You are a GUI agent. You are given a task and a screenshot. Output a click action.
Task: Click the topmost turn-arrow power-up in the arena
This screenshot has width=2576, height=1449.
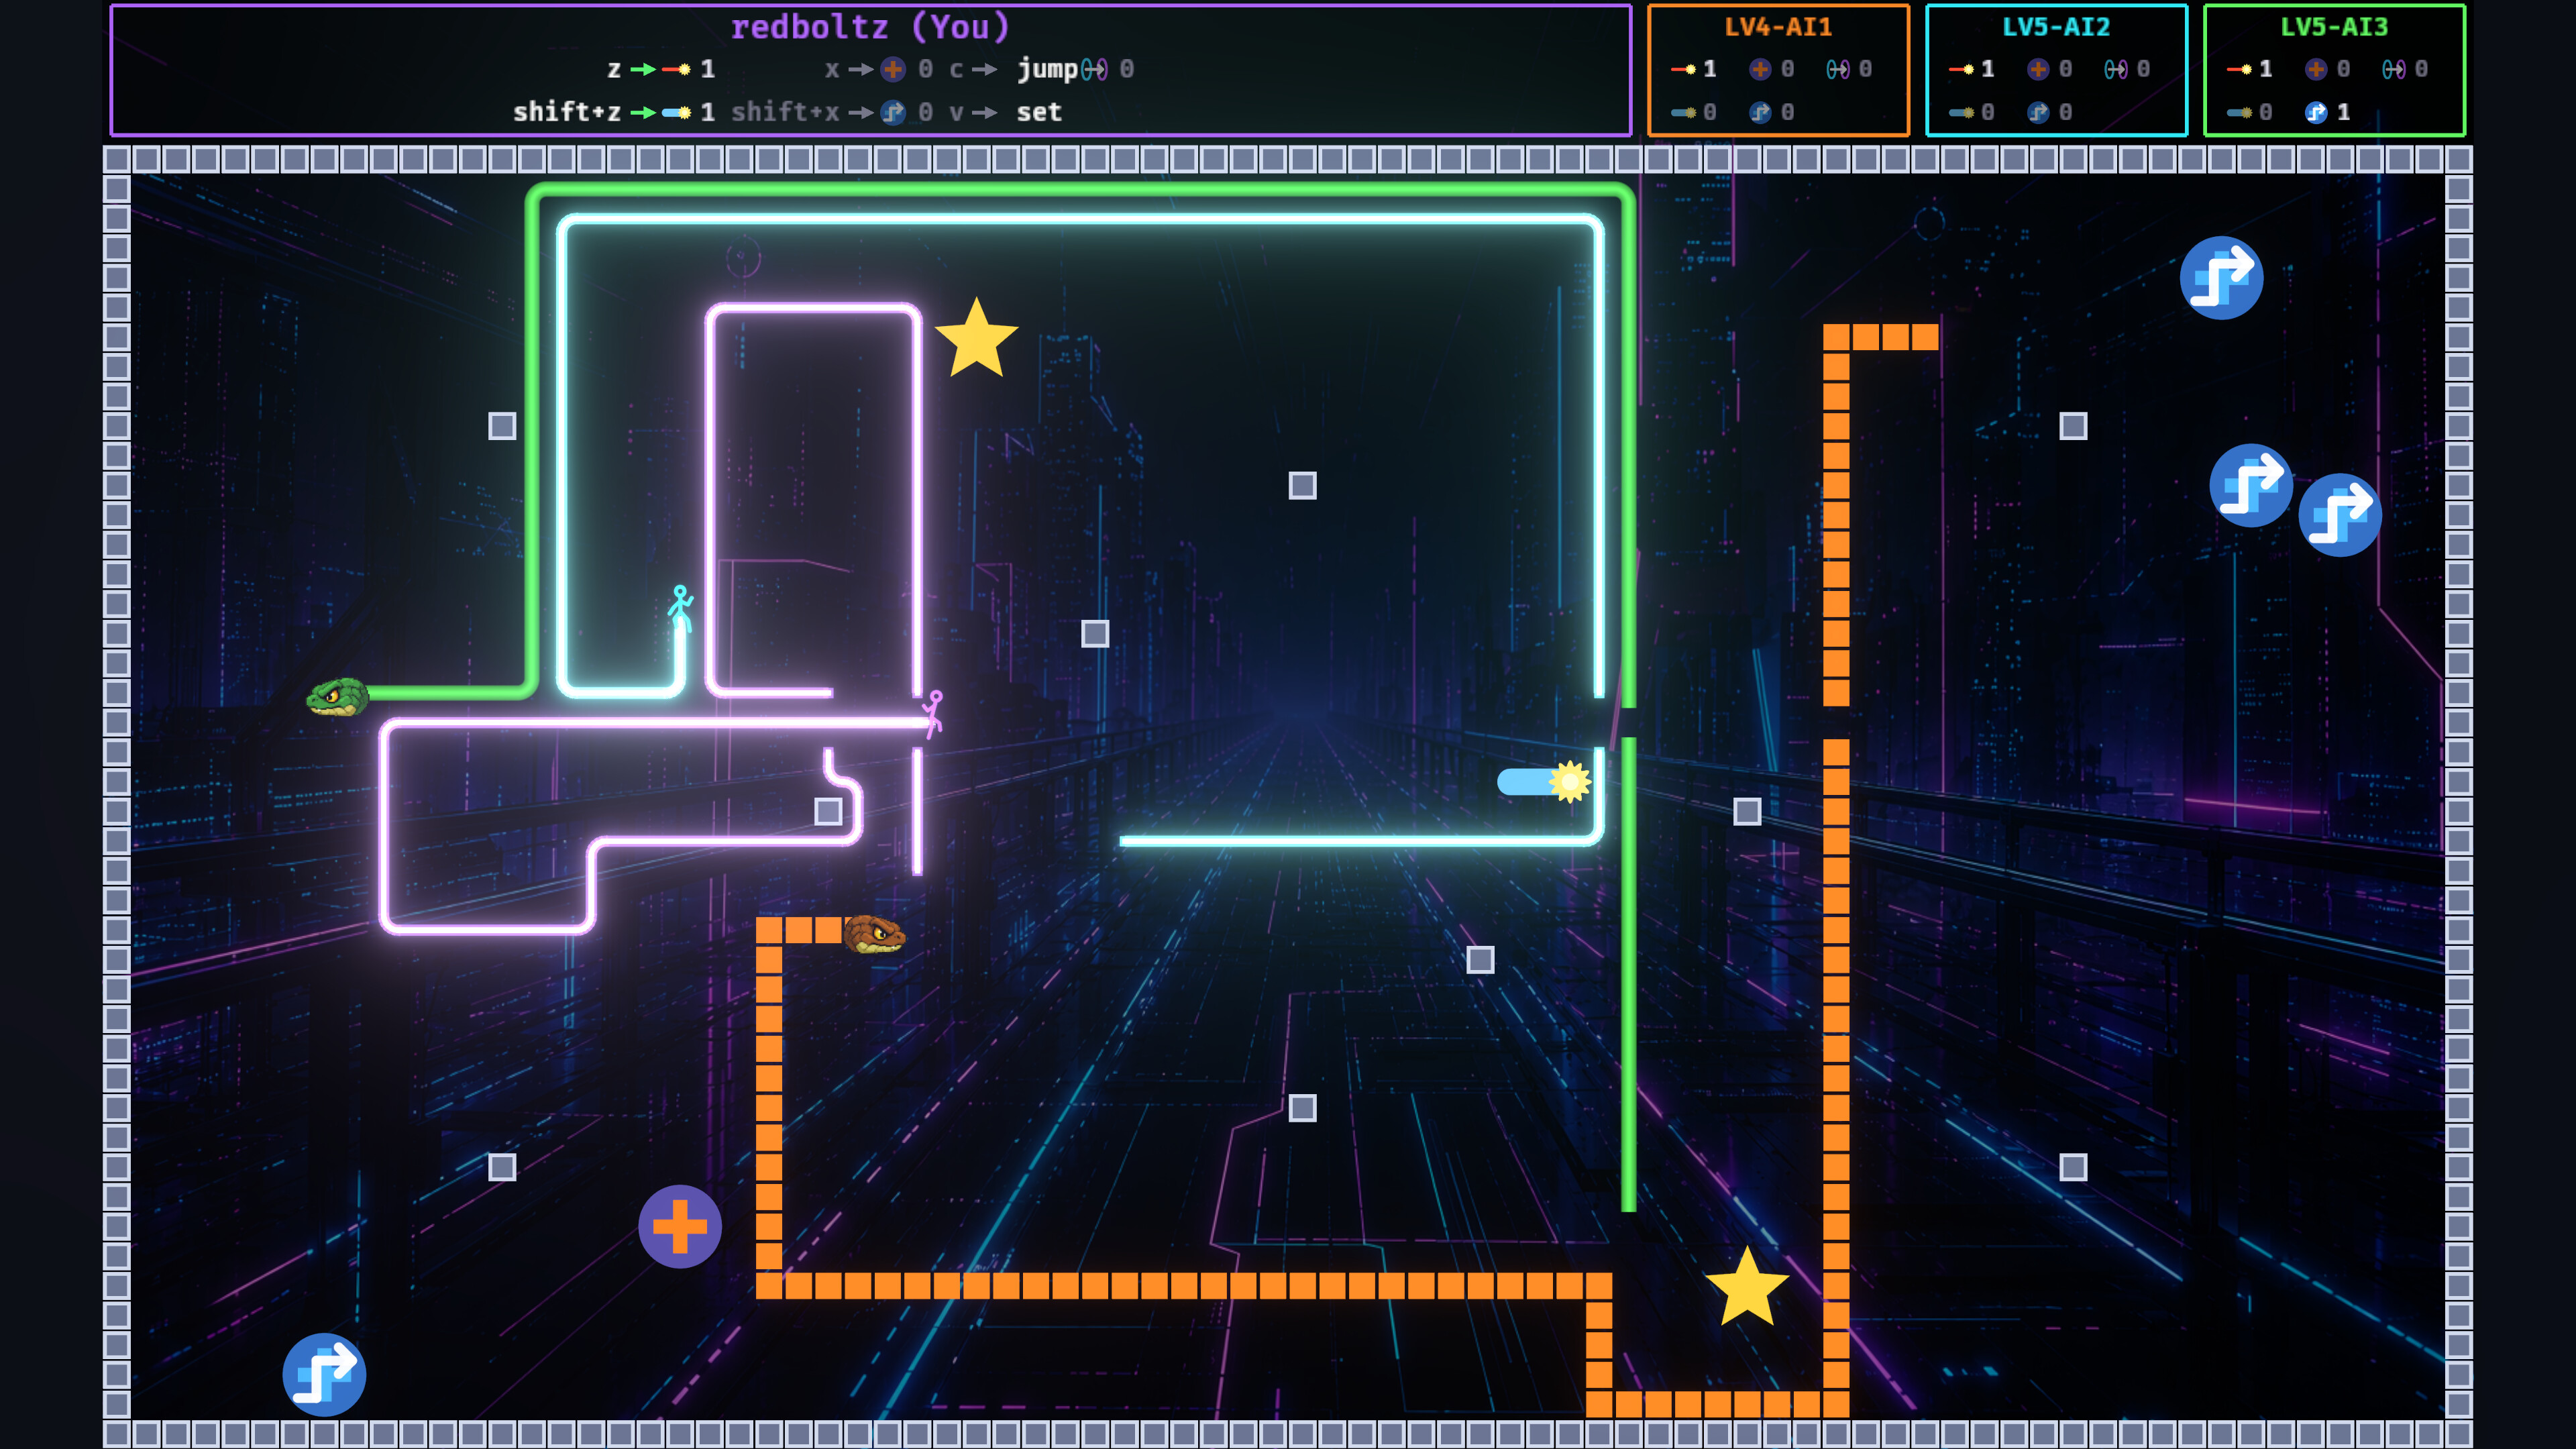click(x=2222, y=278)
